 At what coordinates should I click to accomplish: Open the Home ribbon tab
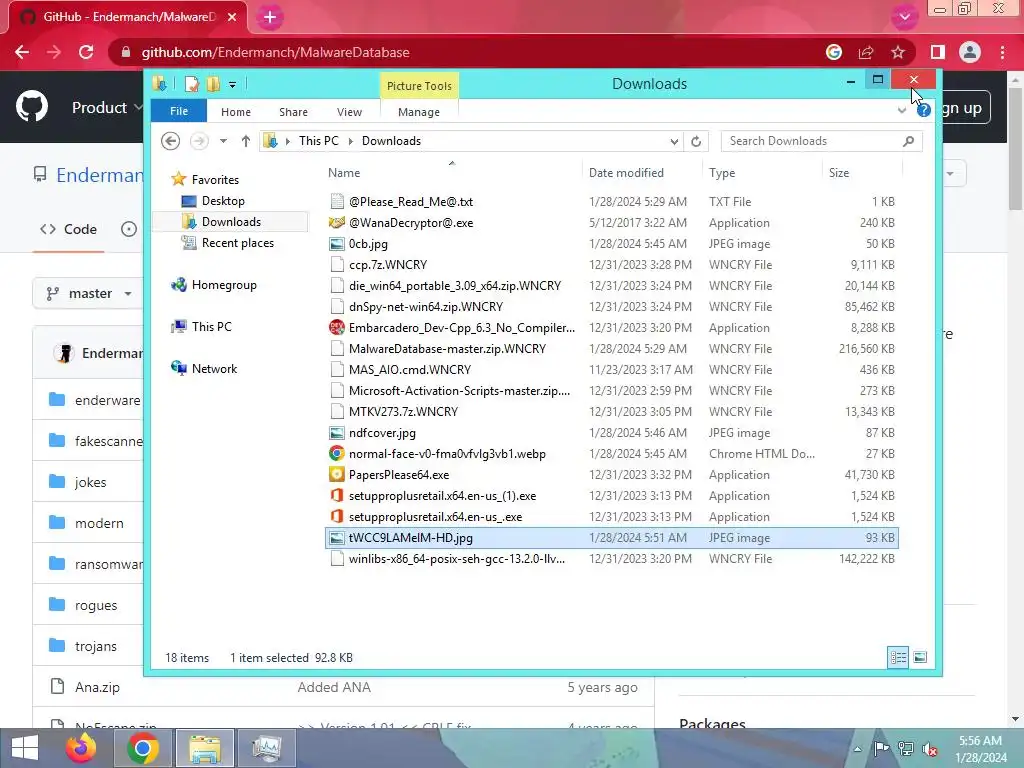tap(236, 112)
